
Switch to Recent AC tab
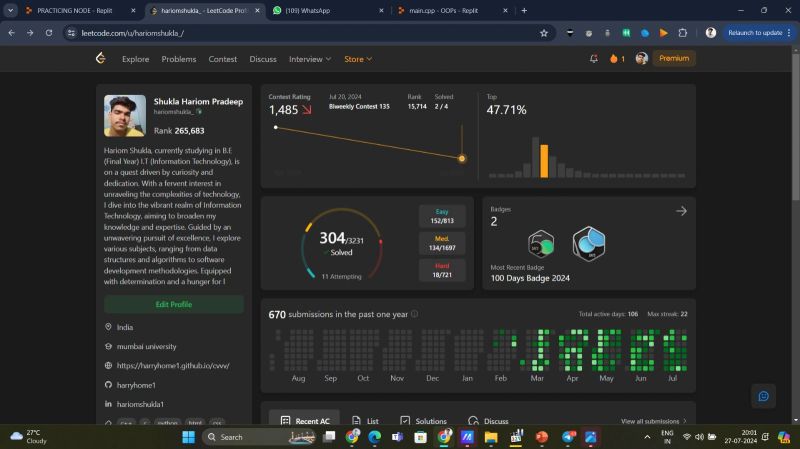(x=304, y=420)
